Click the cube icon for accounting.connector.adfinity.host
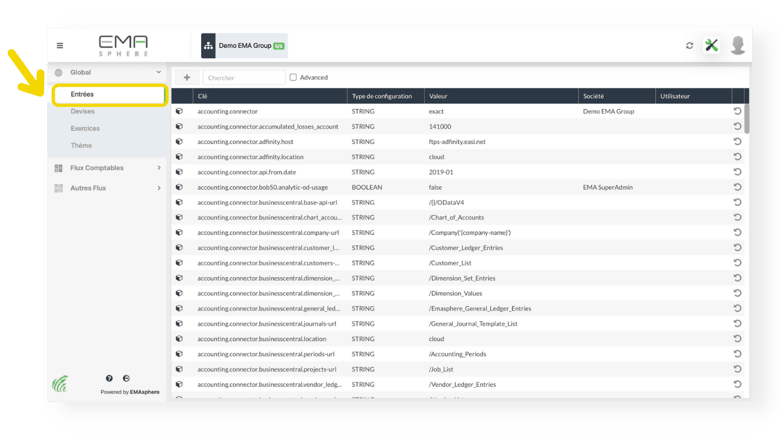Screen dimensions: 780x445 tap(180, 142)
